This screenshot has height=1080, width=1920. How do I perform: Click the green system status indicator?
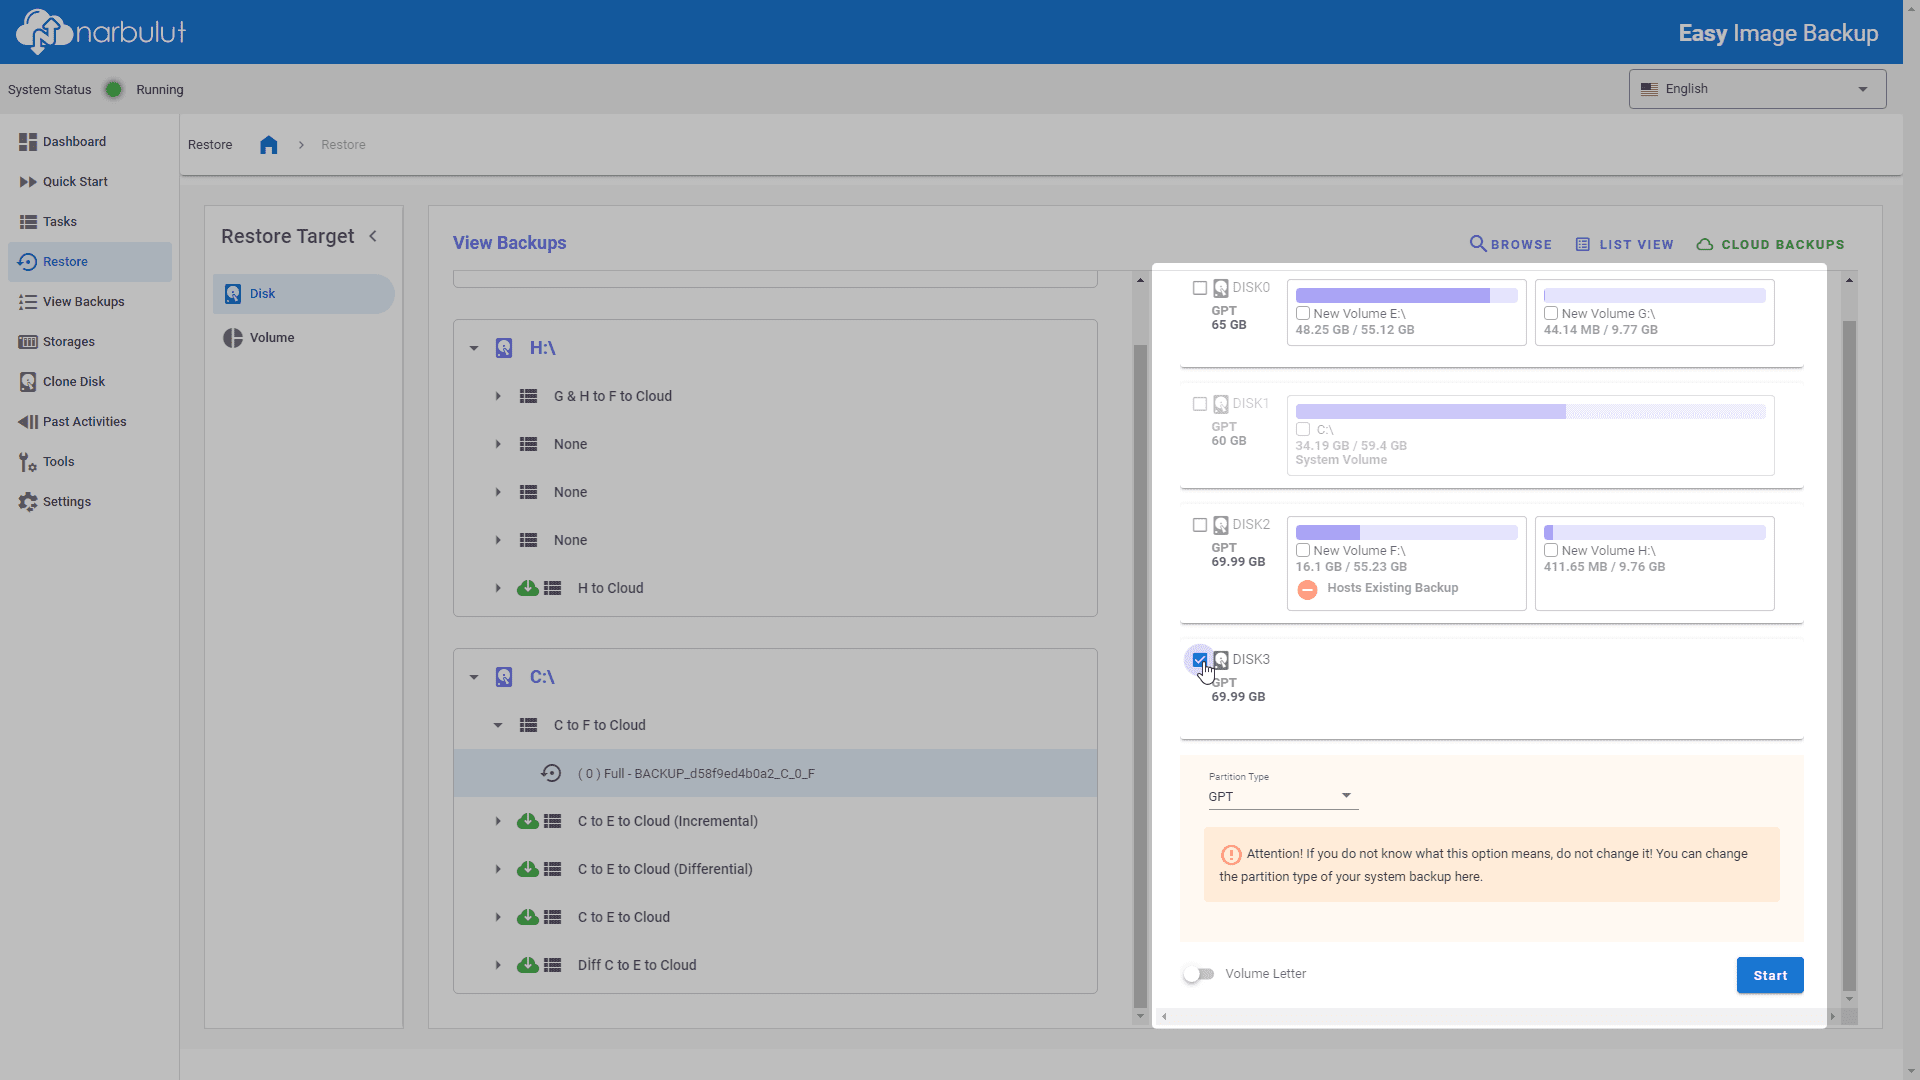(x=114, y=90)
